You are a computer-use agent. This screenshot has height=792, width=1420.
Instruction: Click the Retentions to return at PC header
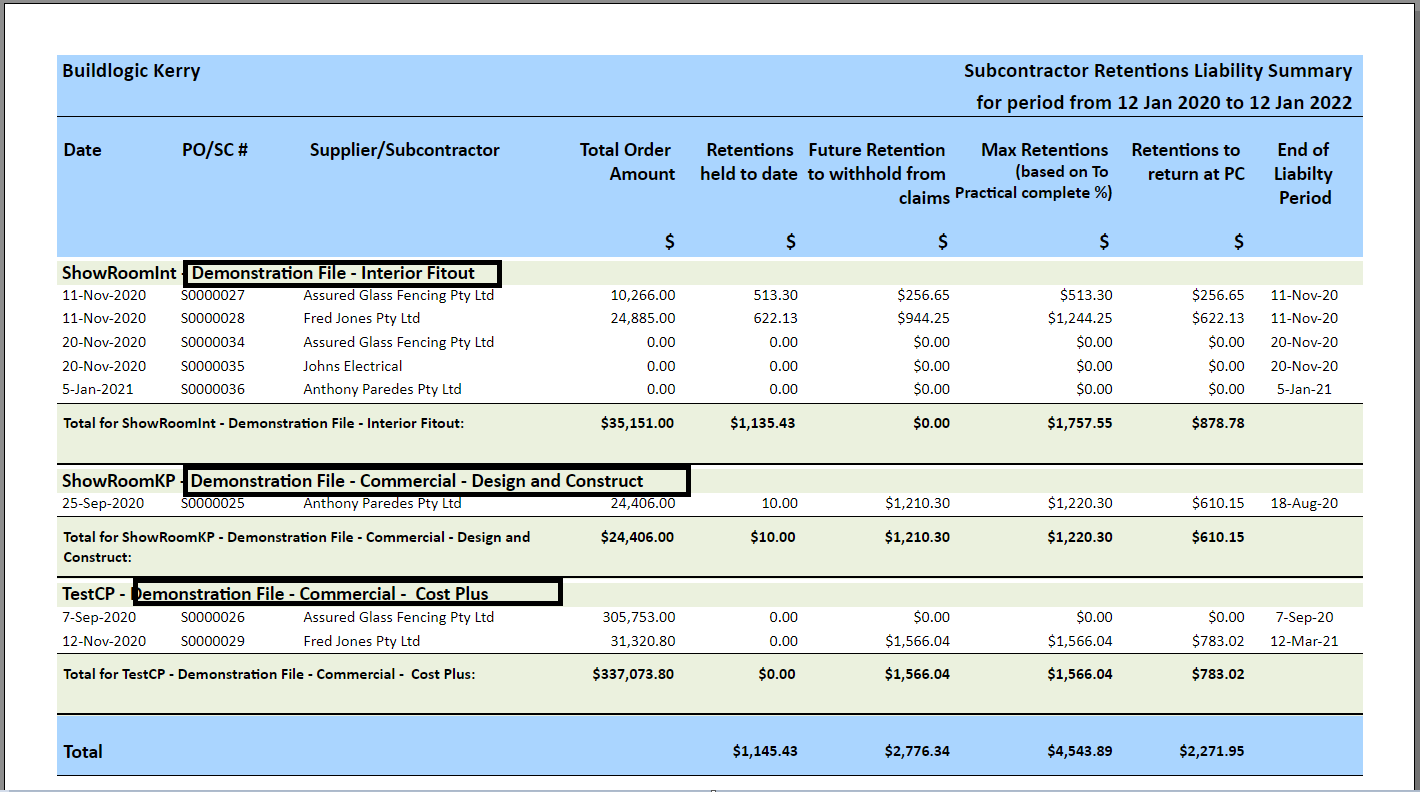coord(1188,162)
